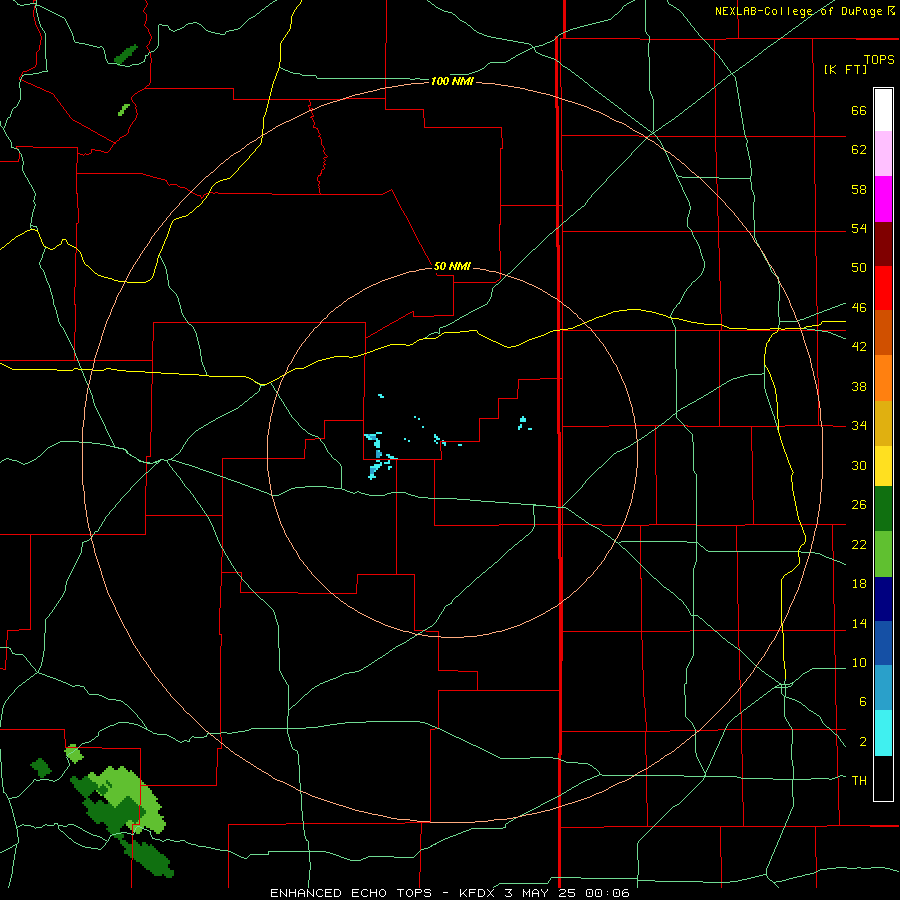Click the [K FT] units label
This screenshot has width=900, height=900.
point(845,70)
